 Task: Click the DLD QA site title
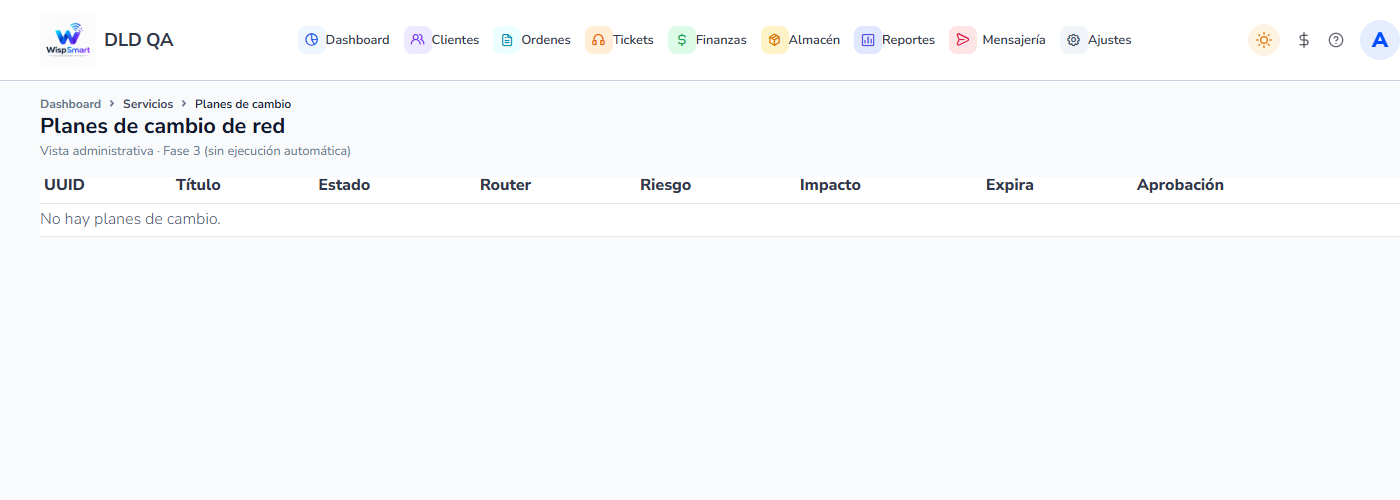[139, 40]
